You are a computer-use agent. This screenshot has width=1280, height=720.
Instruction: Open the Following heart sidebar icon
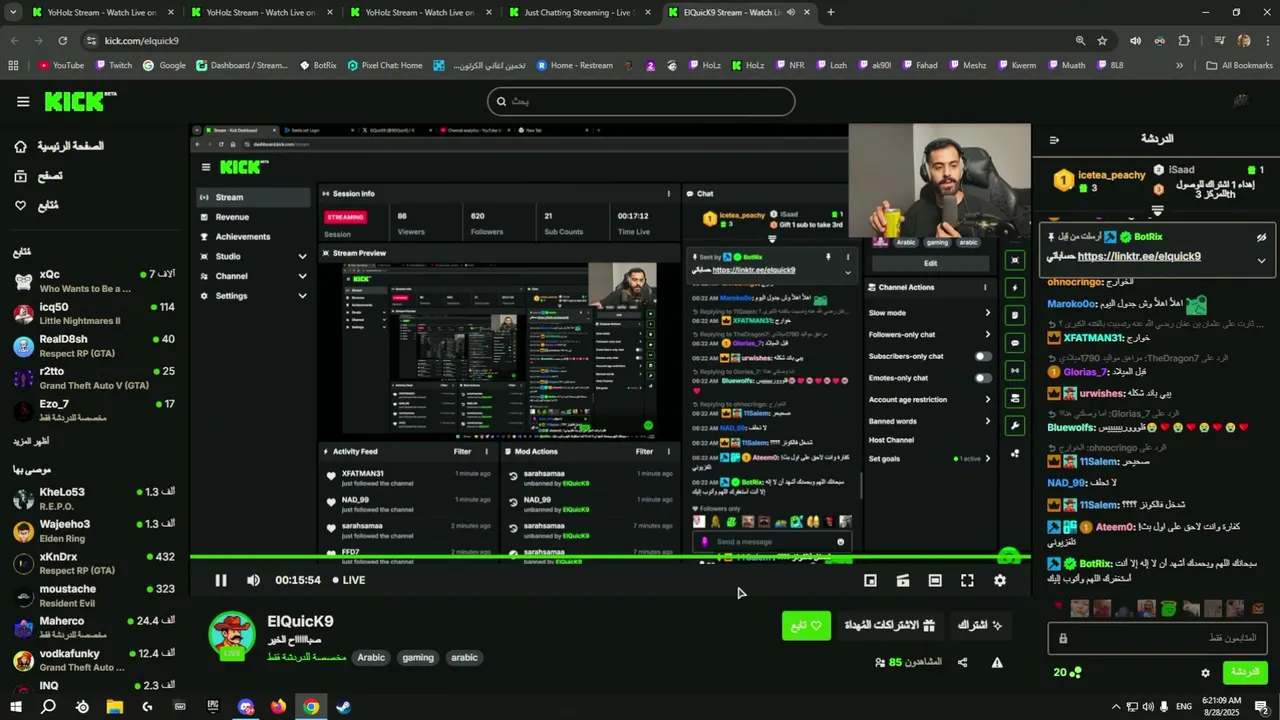(21, 205)
